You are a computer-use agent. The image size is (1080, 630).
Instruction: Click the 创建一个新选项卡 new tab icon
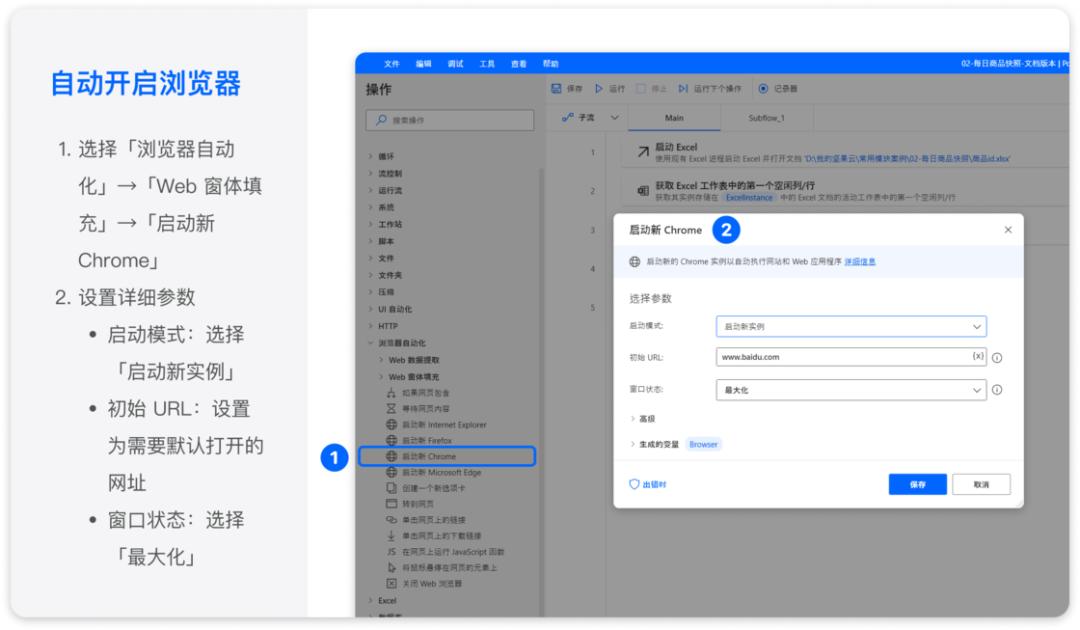click(x=391, y=487)
